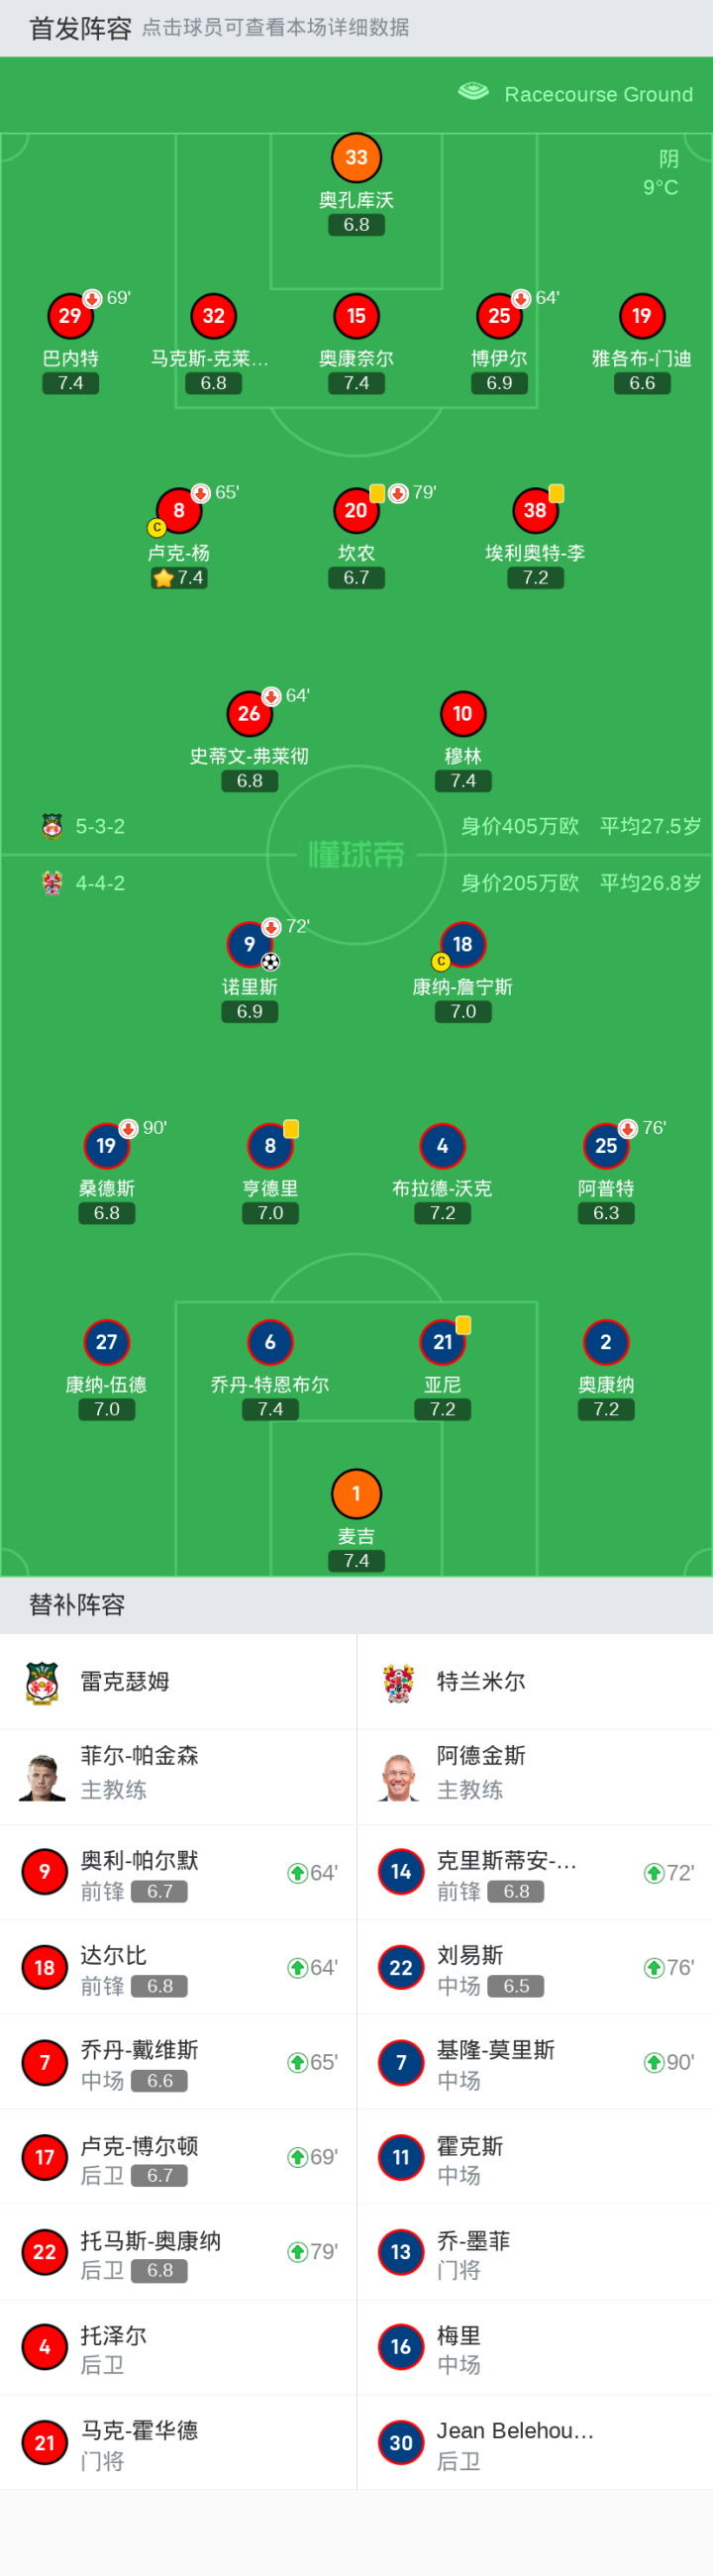Open substitute 刘易斯 player row

tap(534, 1968)
